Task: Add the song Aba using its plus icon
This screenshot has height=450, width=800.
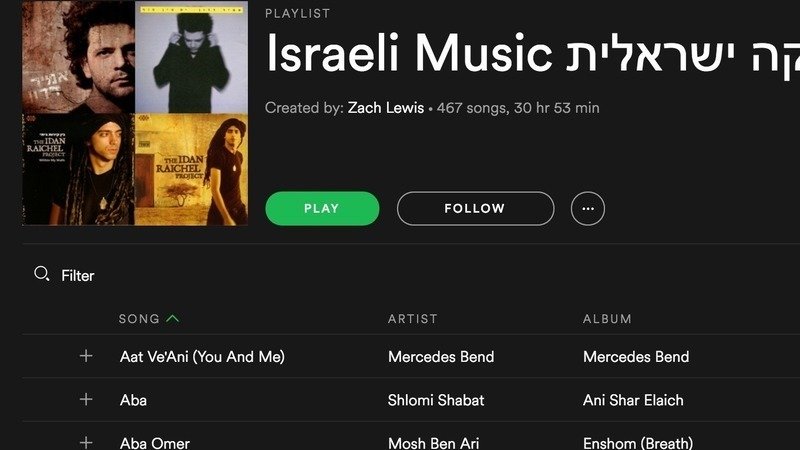Action: 86,399
